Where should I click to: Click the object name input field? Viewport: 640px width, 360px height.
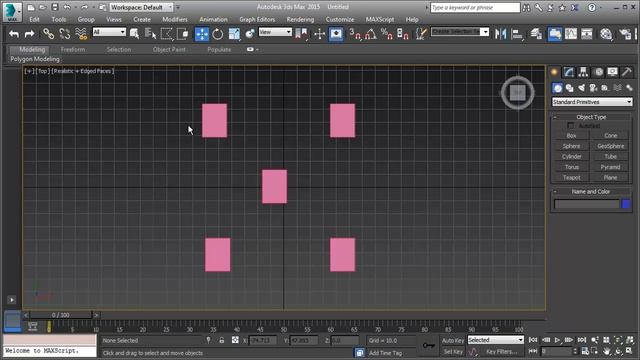[x=587, y=204]
